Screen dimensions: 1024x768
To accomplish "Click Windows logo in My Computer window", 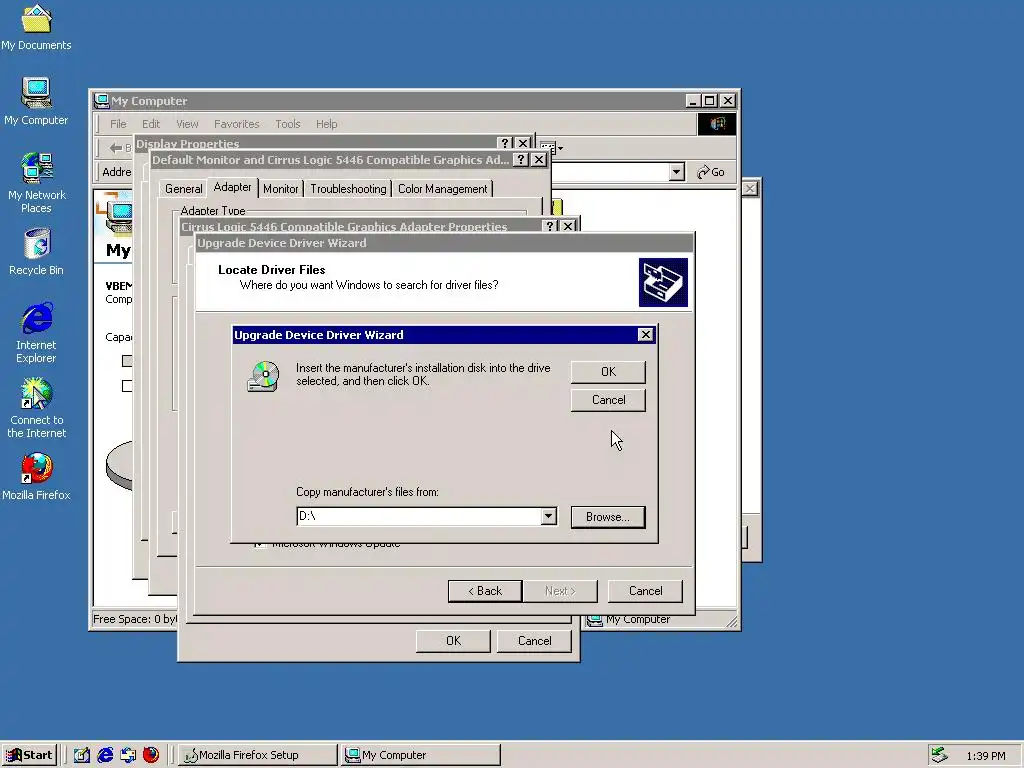I will [716, 124].
